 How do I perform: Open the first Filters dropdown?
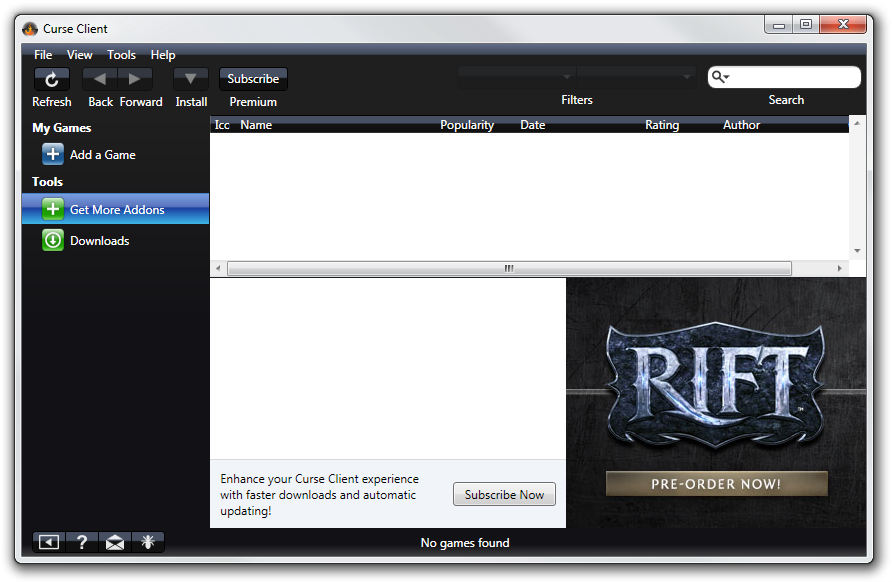(x=516, y=76)
